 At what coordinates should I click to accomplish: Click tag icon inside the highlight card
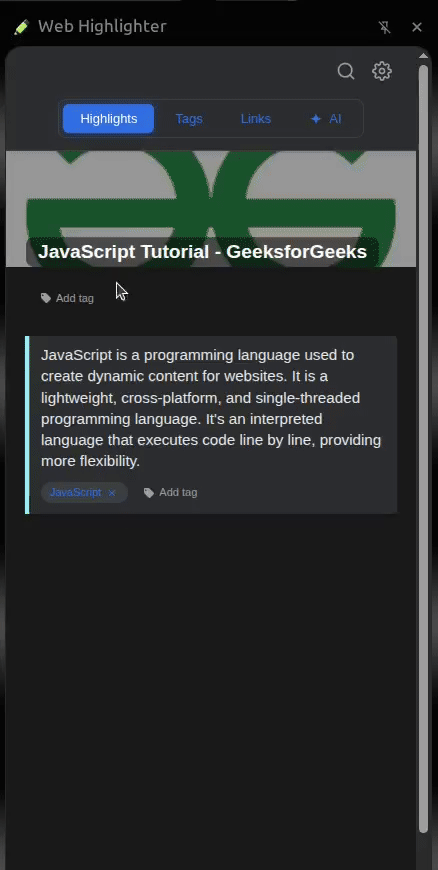(149, 492)
